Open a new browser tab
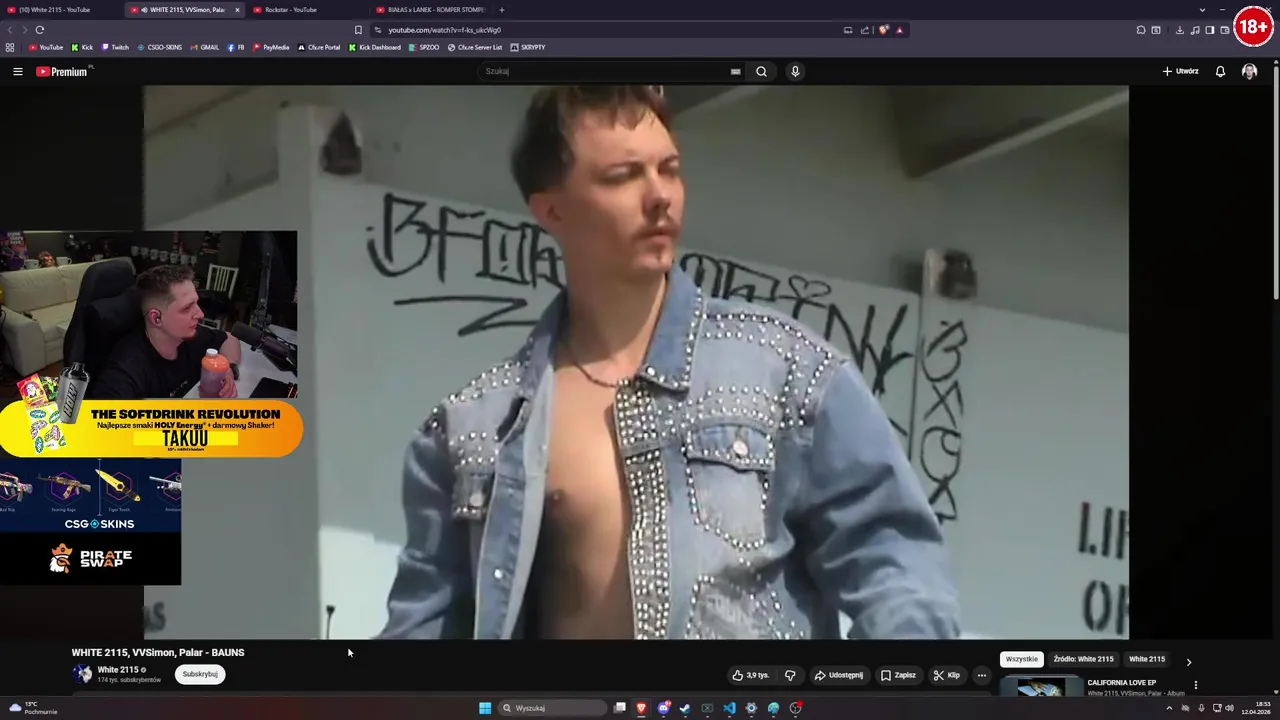This screenshot has width=1280, height=720. 501,10
